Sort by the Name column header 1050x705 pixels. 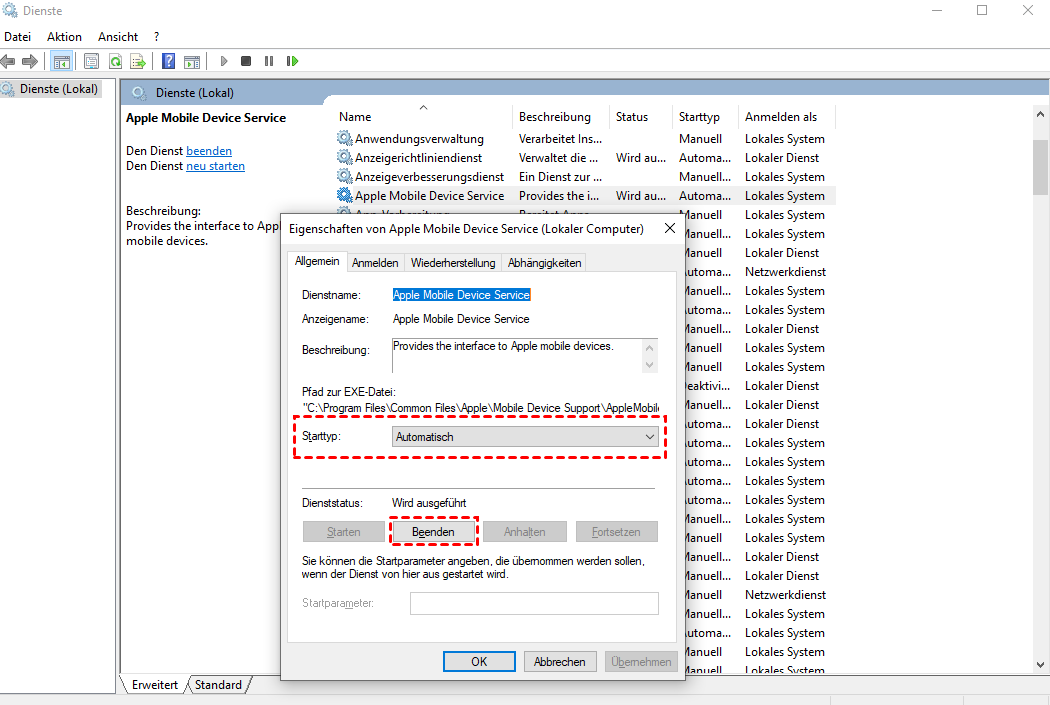[423, 116]
